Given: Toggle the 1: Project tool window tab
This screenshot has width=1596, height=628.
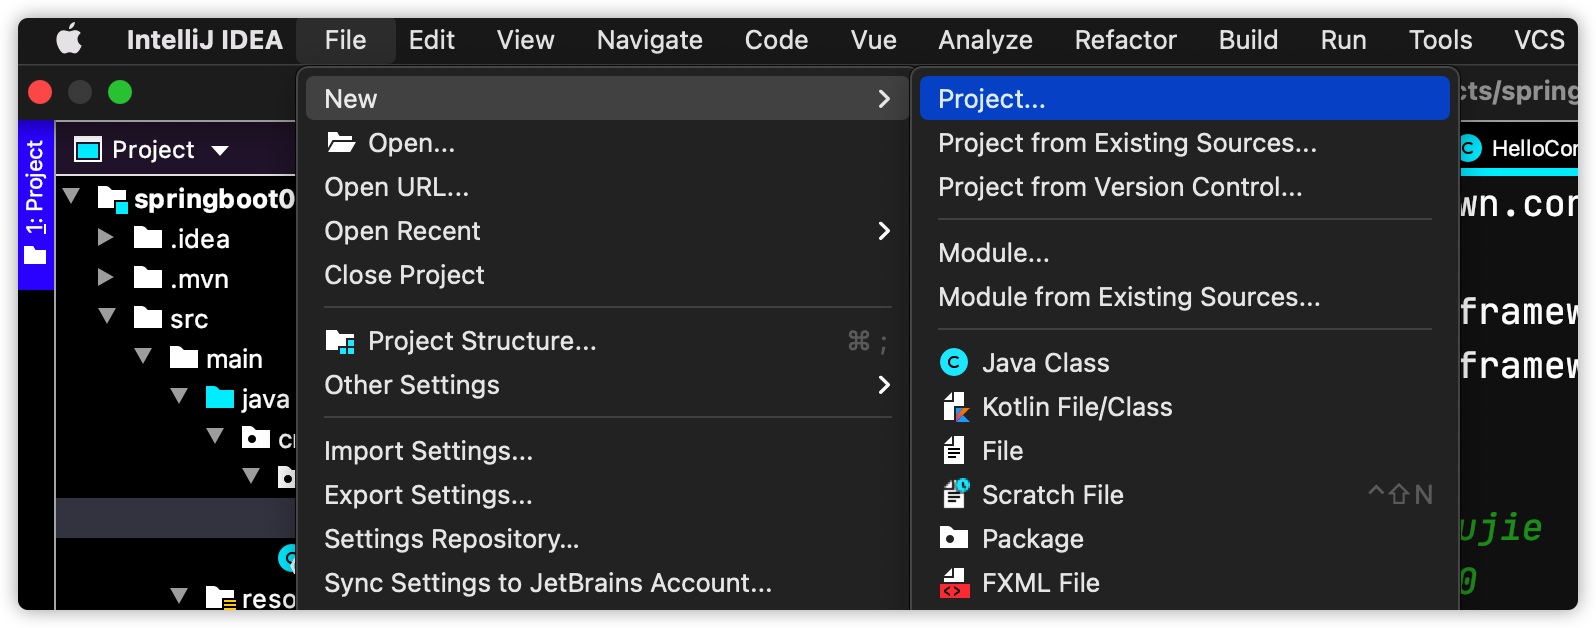Looking at the screenshot, I should 36,205.
